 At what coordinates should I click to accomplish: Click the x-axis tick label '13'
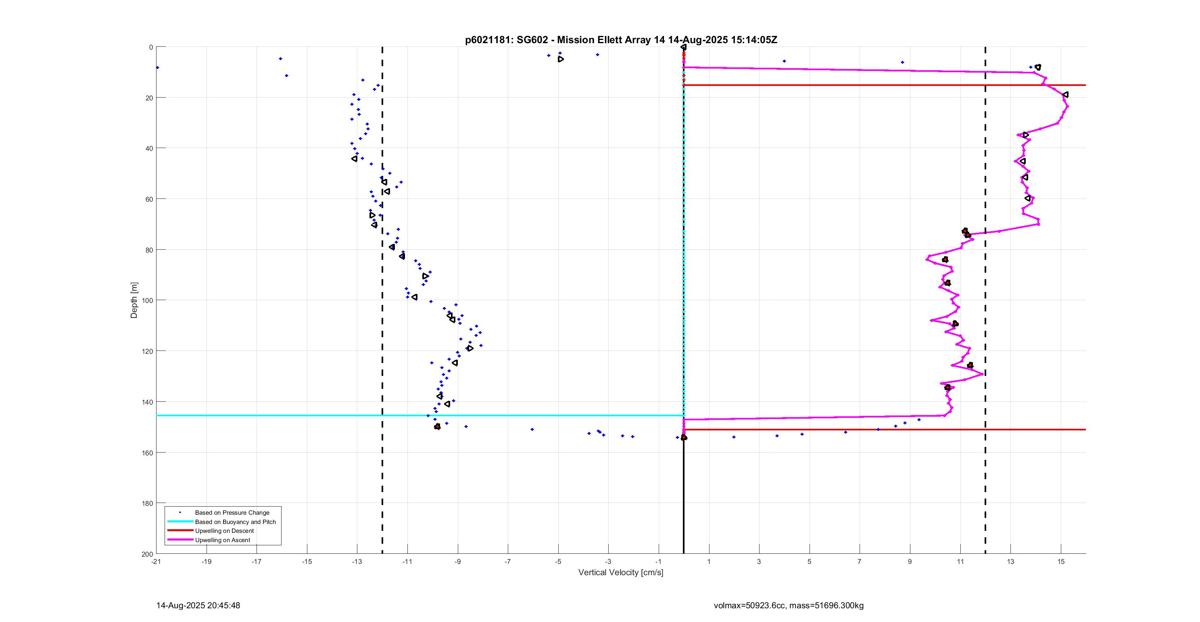click(1010, 561)
